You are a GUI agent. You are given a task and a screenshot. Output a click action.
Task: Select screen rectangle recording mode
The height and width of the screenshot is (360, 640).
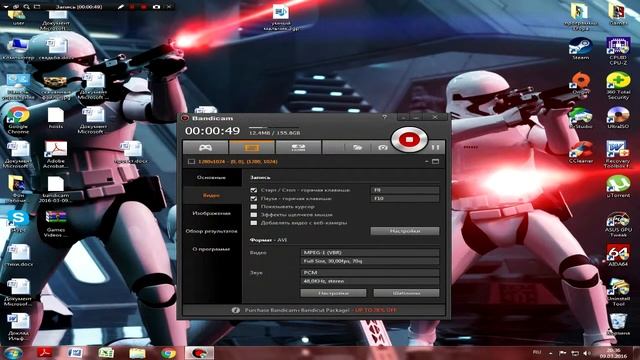(x=252, y=147)
